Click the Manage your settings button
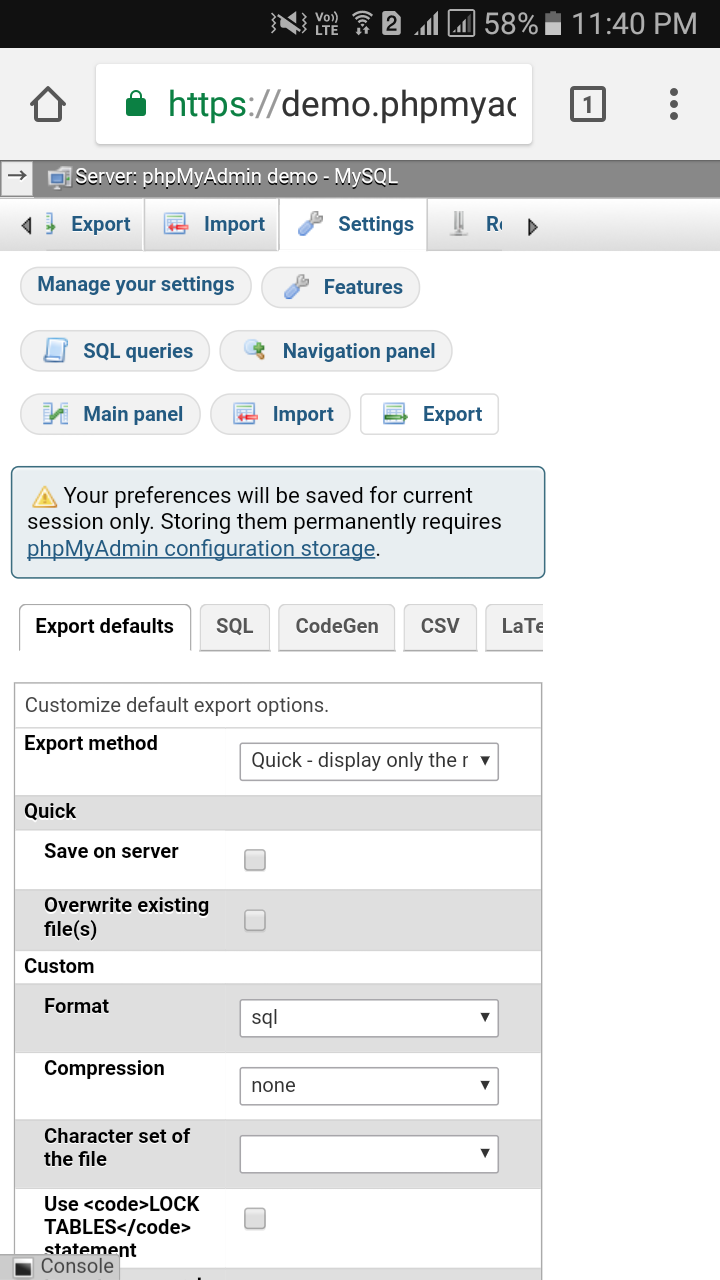This screenshot has height=1280, width=720. pos(135,285)
